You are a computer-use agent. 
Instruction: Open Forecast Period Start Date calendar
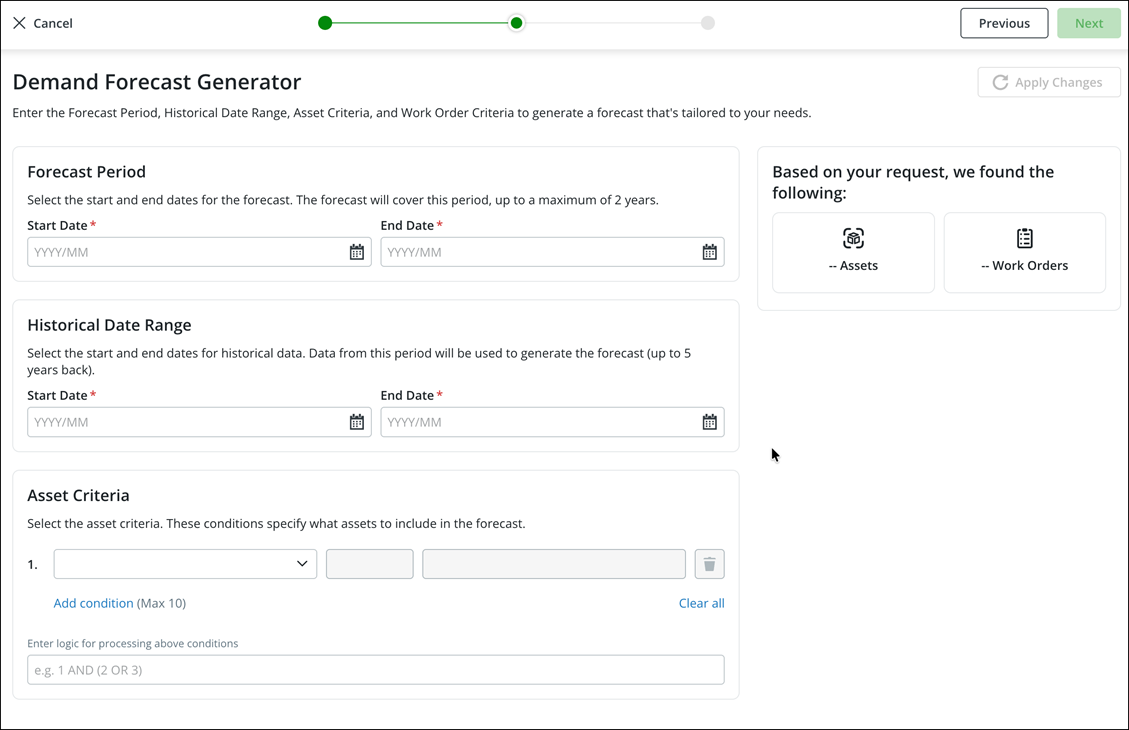click(356, 252)
